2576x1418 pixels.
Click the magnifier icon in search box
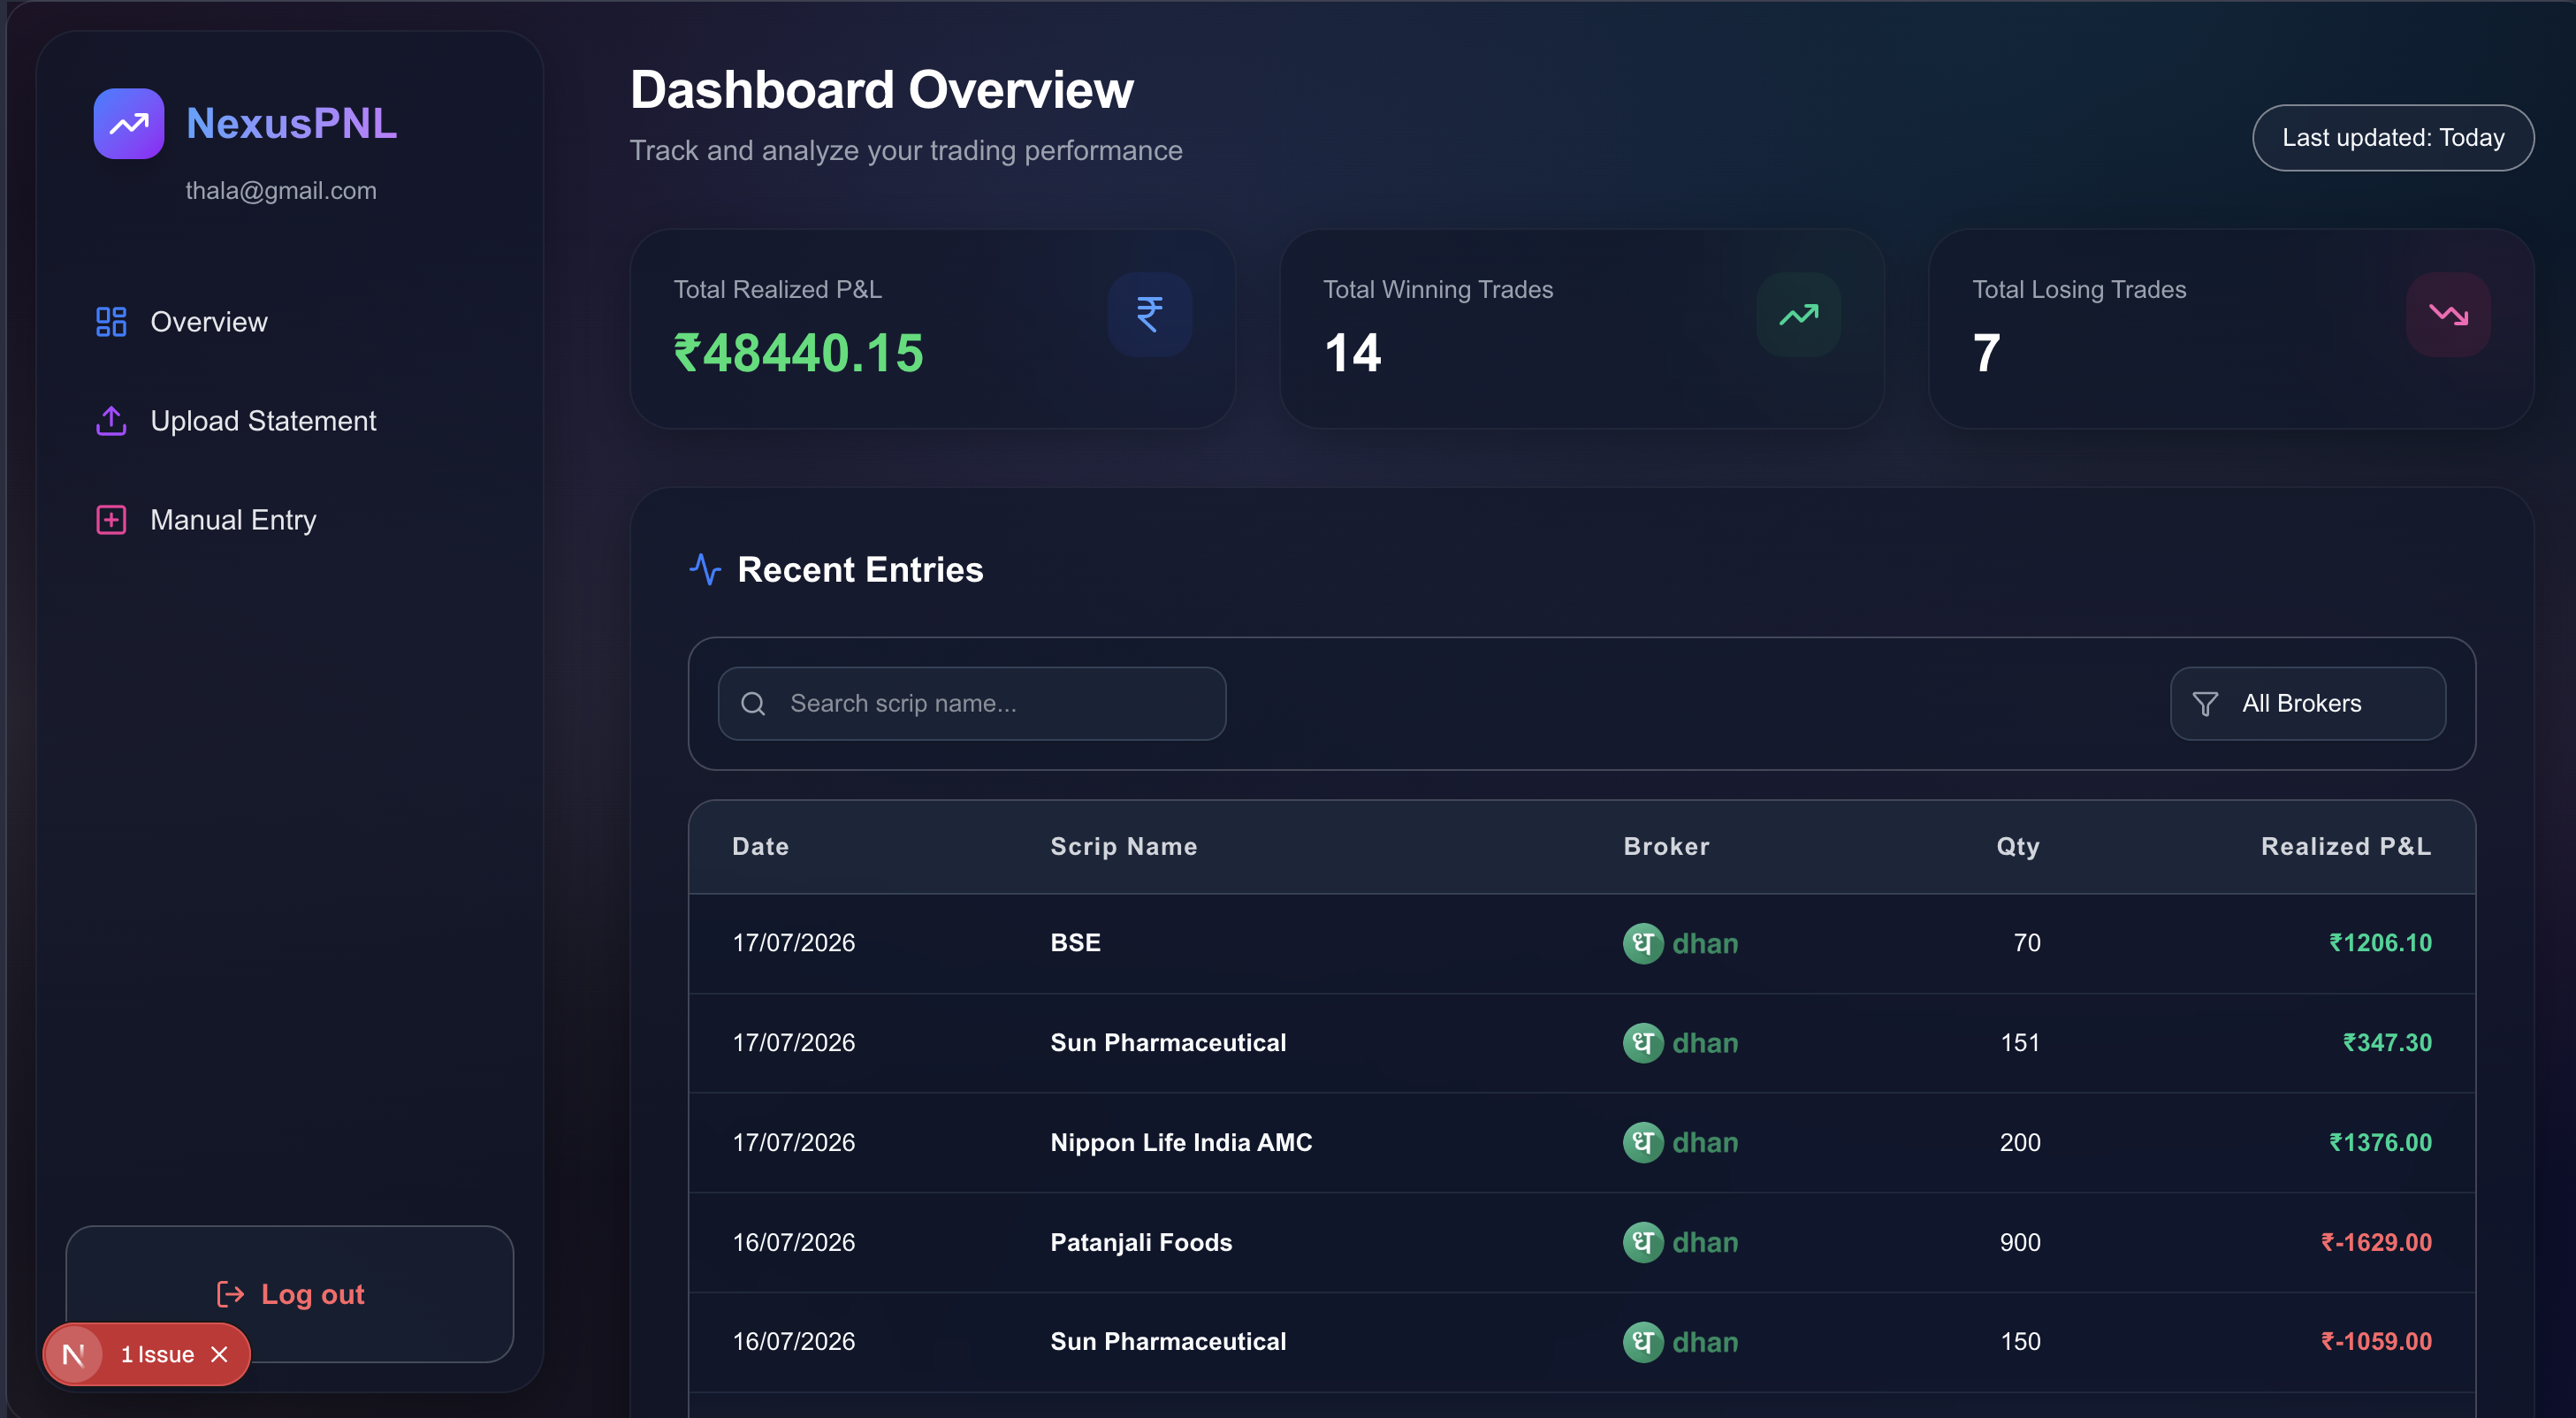[x=753, y=704]
